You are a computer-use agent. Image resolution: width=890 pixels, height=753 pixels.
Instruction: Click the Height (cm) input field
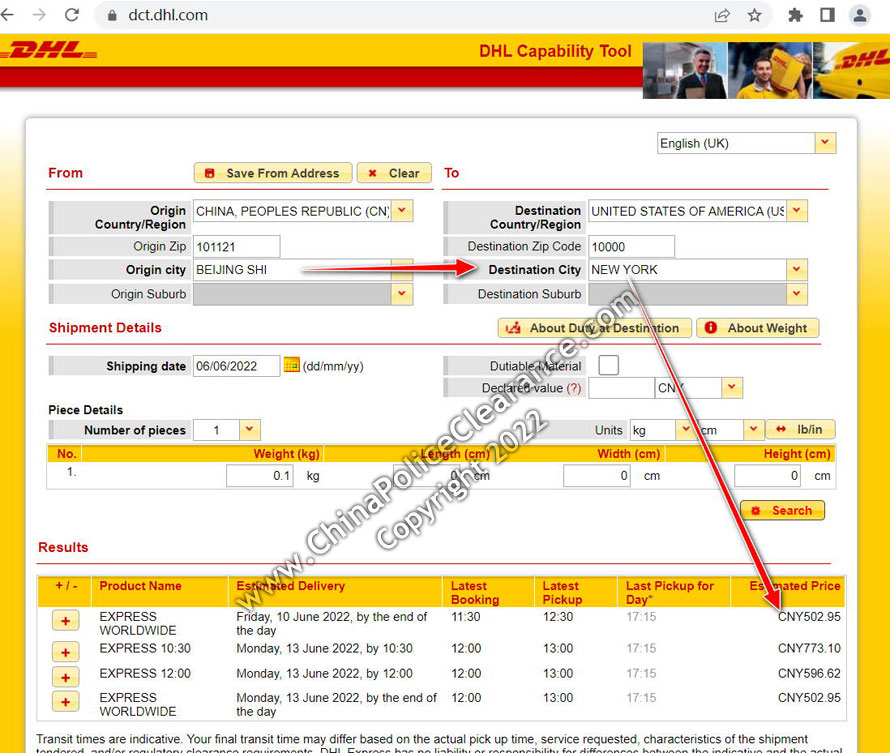click(x=767, y=476)
